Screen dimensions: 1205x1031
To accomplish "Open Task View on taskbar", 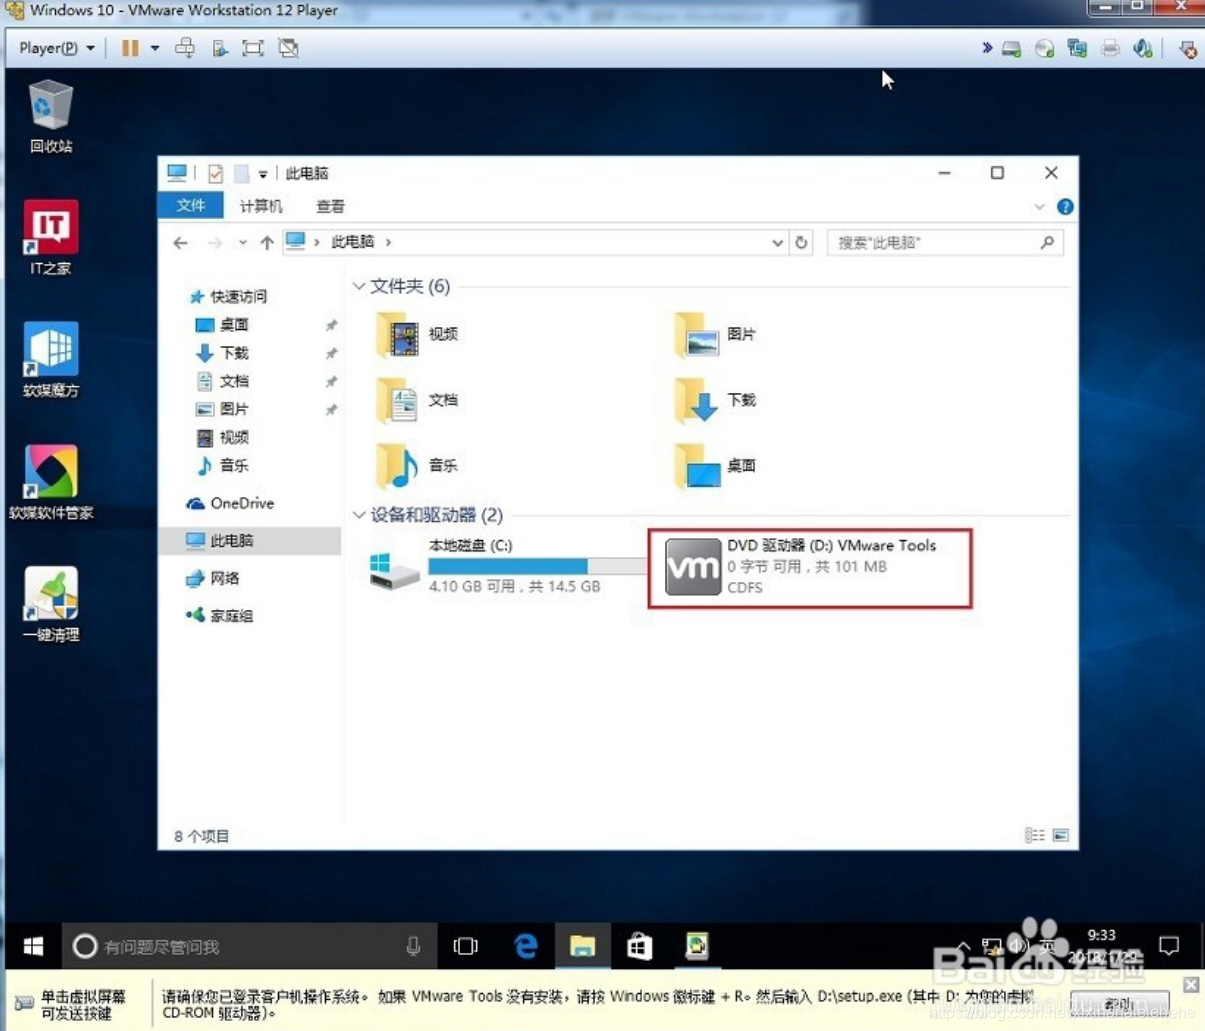I will click(466, 946).
